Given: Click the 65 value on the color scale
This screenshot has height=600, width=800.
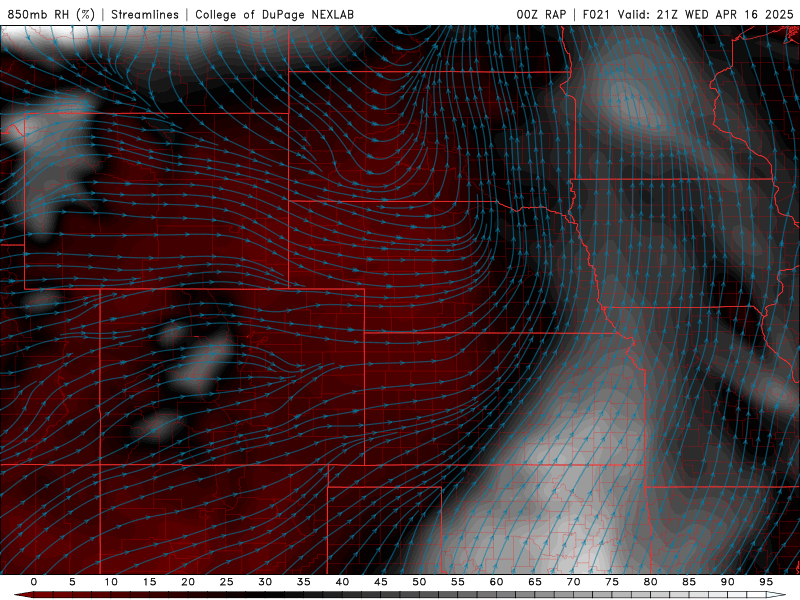Looking at the screenshot, I should click(535, 582).
